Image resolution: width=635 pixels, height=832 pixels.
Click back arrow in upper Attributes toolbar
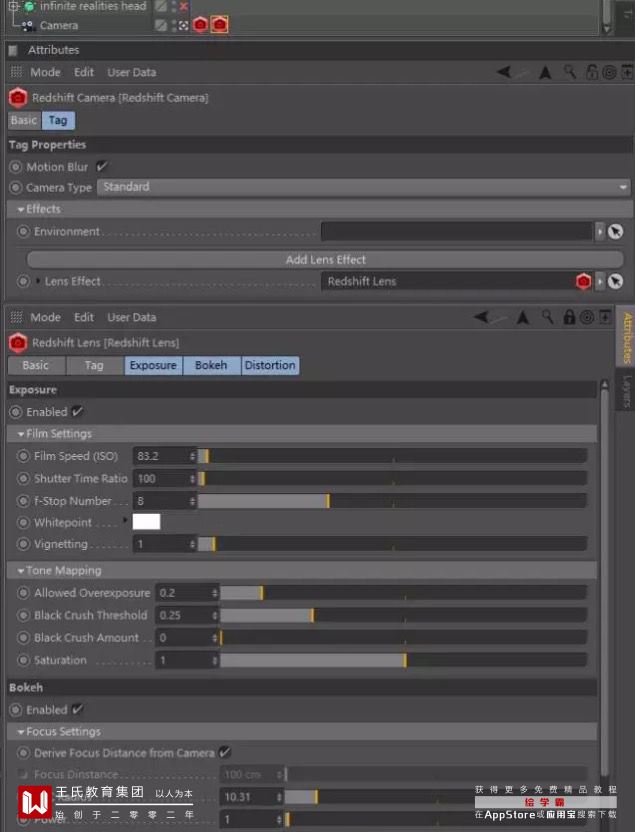504,72
